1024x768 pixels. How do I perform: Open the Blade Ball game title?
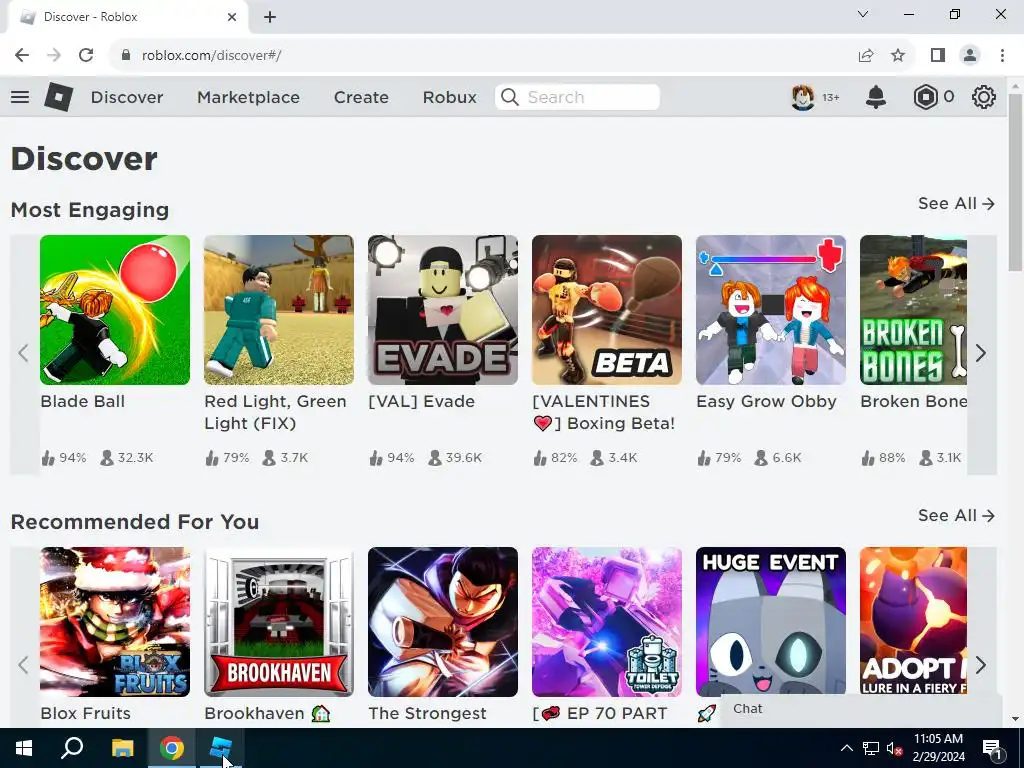coord(82,402)
